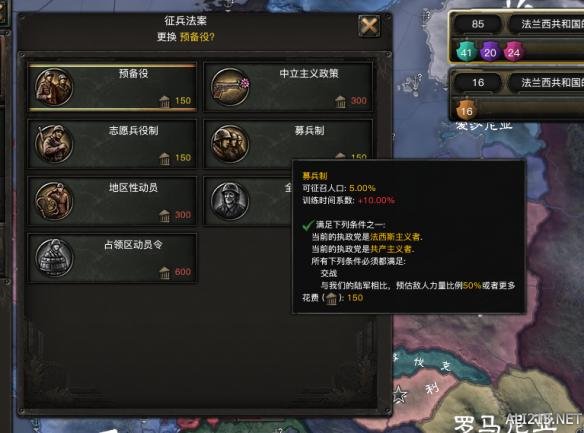Open the army group numbered 16
The width and height of the screenshot is (584, 433).
pyautogui.click(x=478, y=82)
